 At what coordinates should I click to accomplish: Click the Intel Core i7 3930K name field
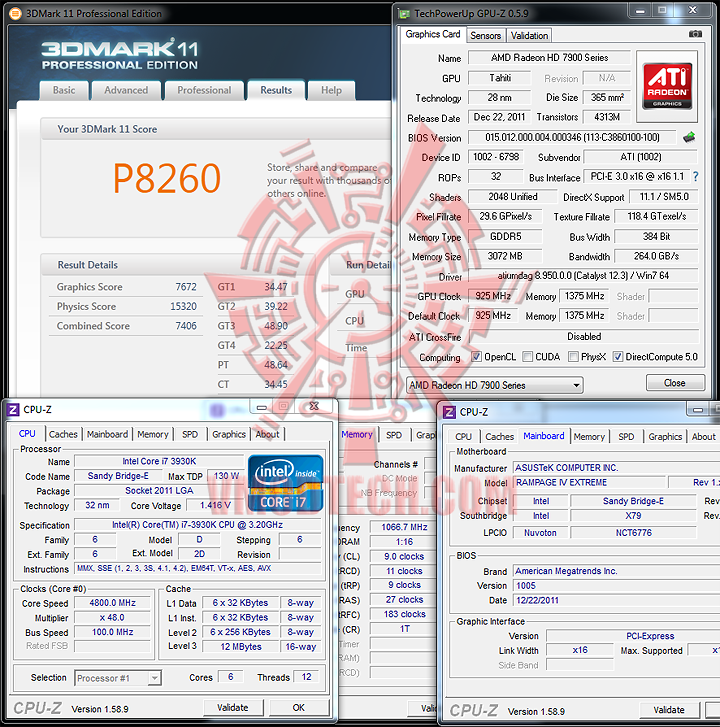[x=159, y=461]
